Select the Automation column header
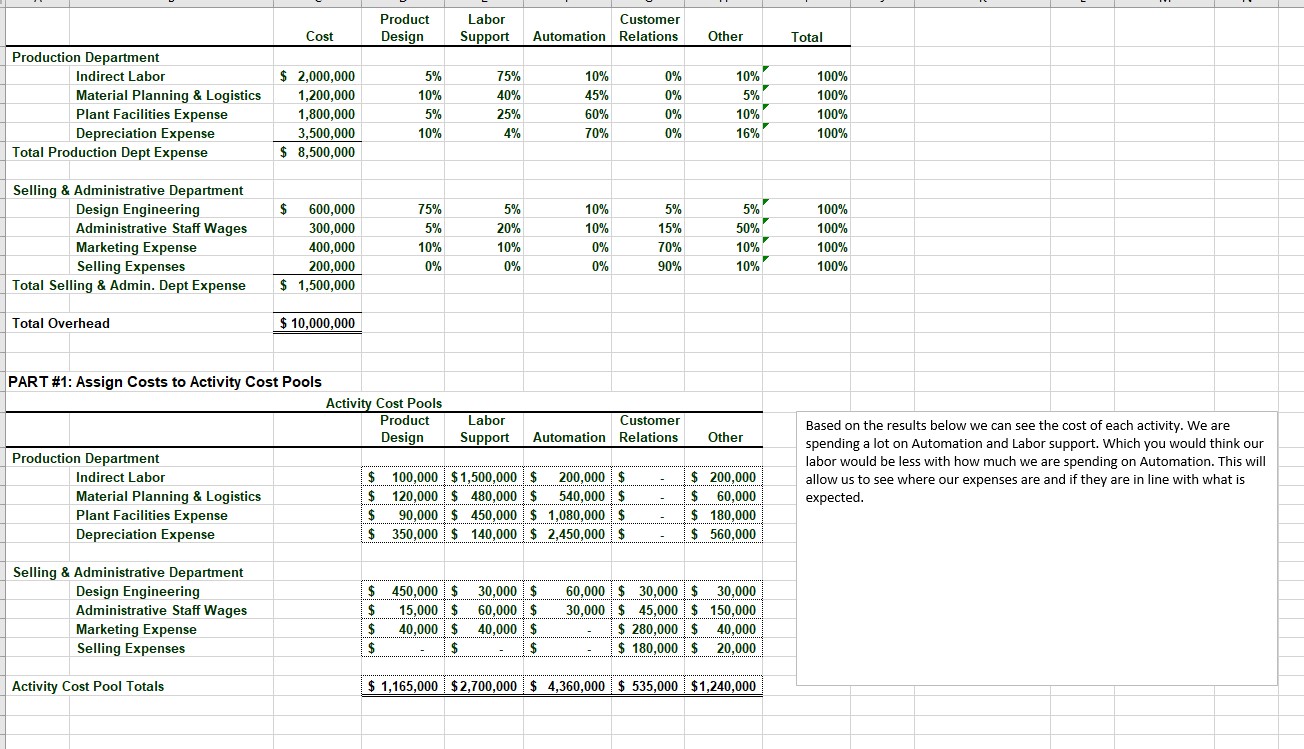 click(568, 36)
